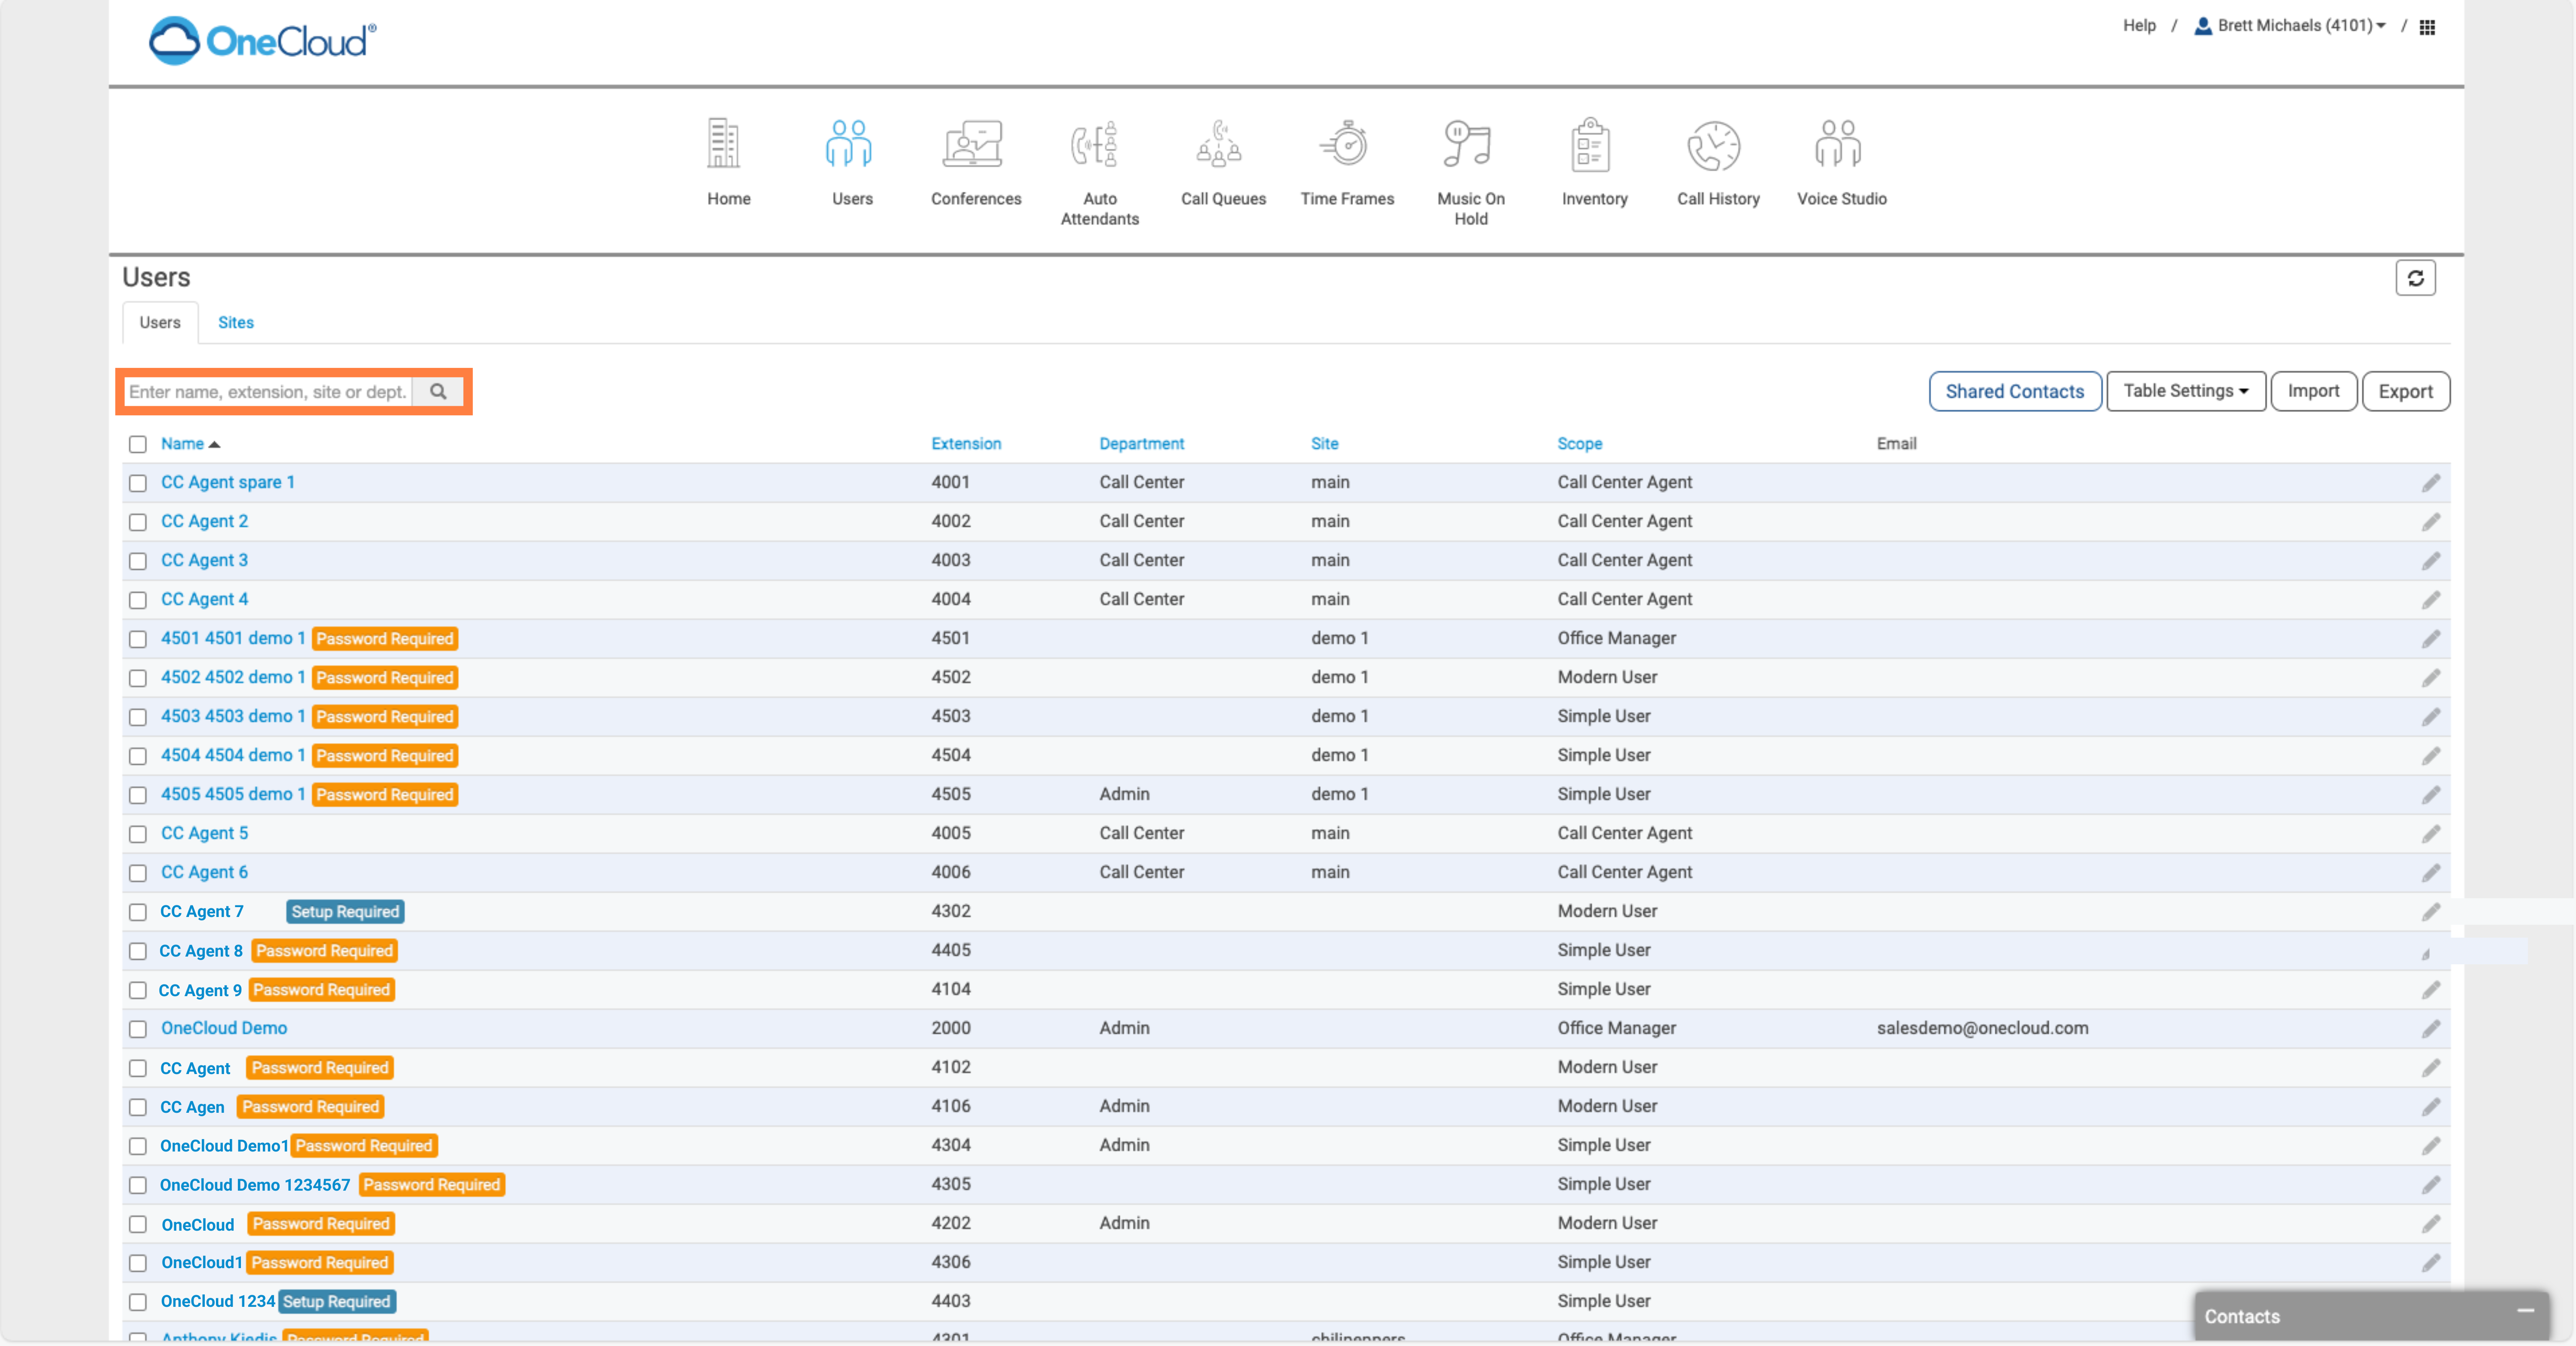
Task: Select checkbox for OneCloud 1234 row
Action: 138,1302
